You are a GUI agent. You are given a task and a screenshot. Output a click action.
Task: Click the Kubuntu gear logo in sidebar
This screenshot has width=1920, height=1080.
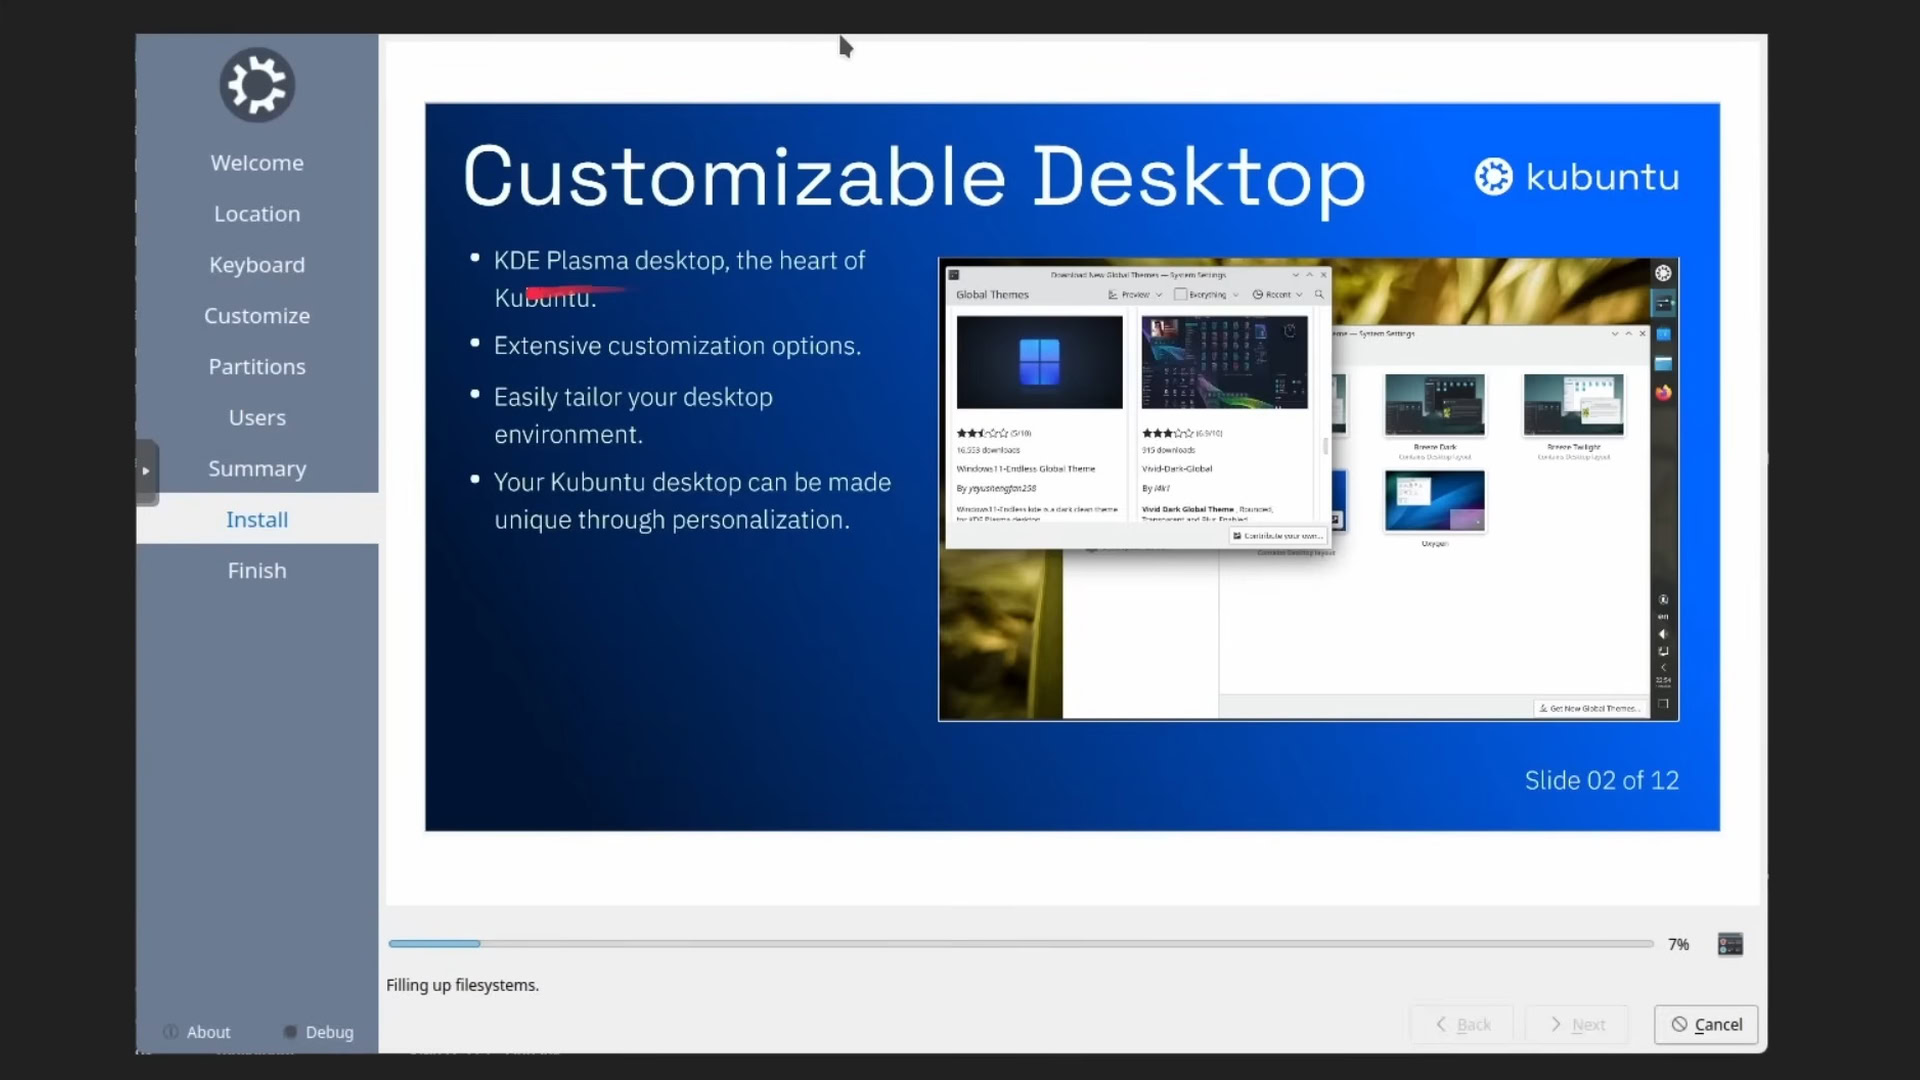pyautogui.click(x=257, y=85)
